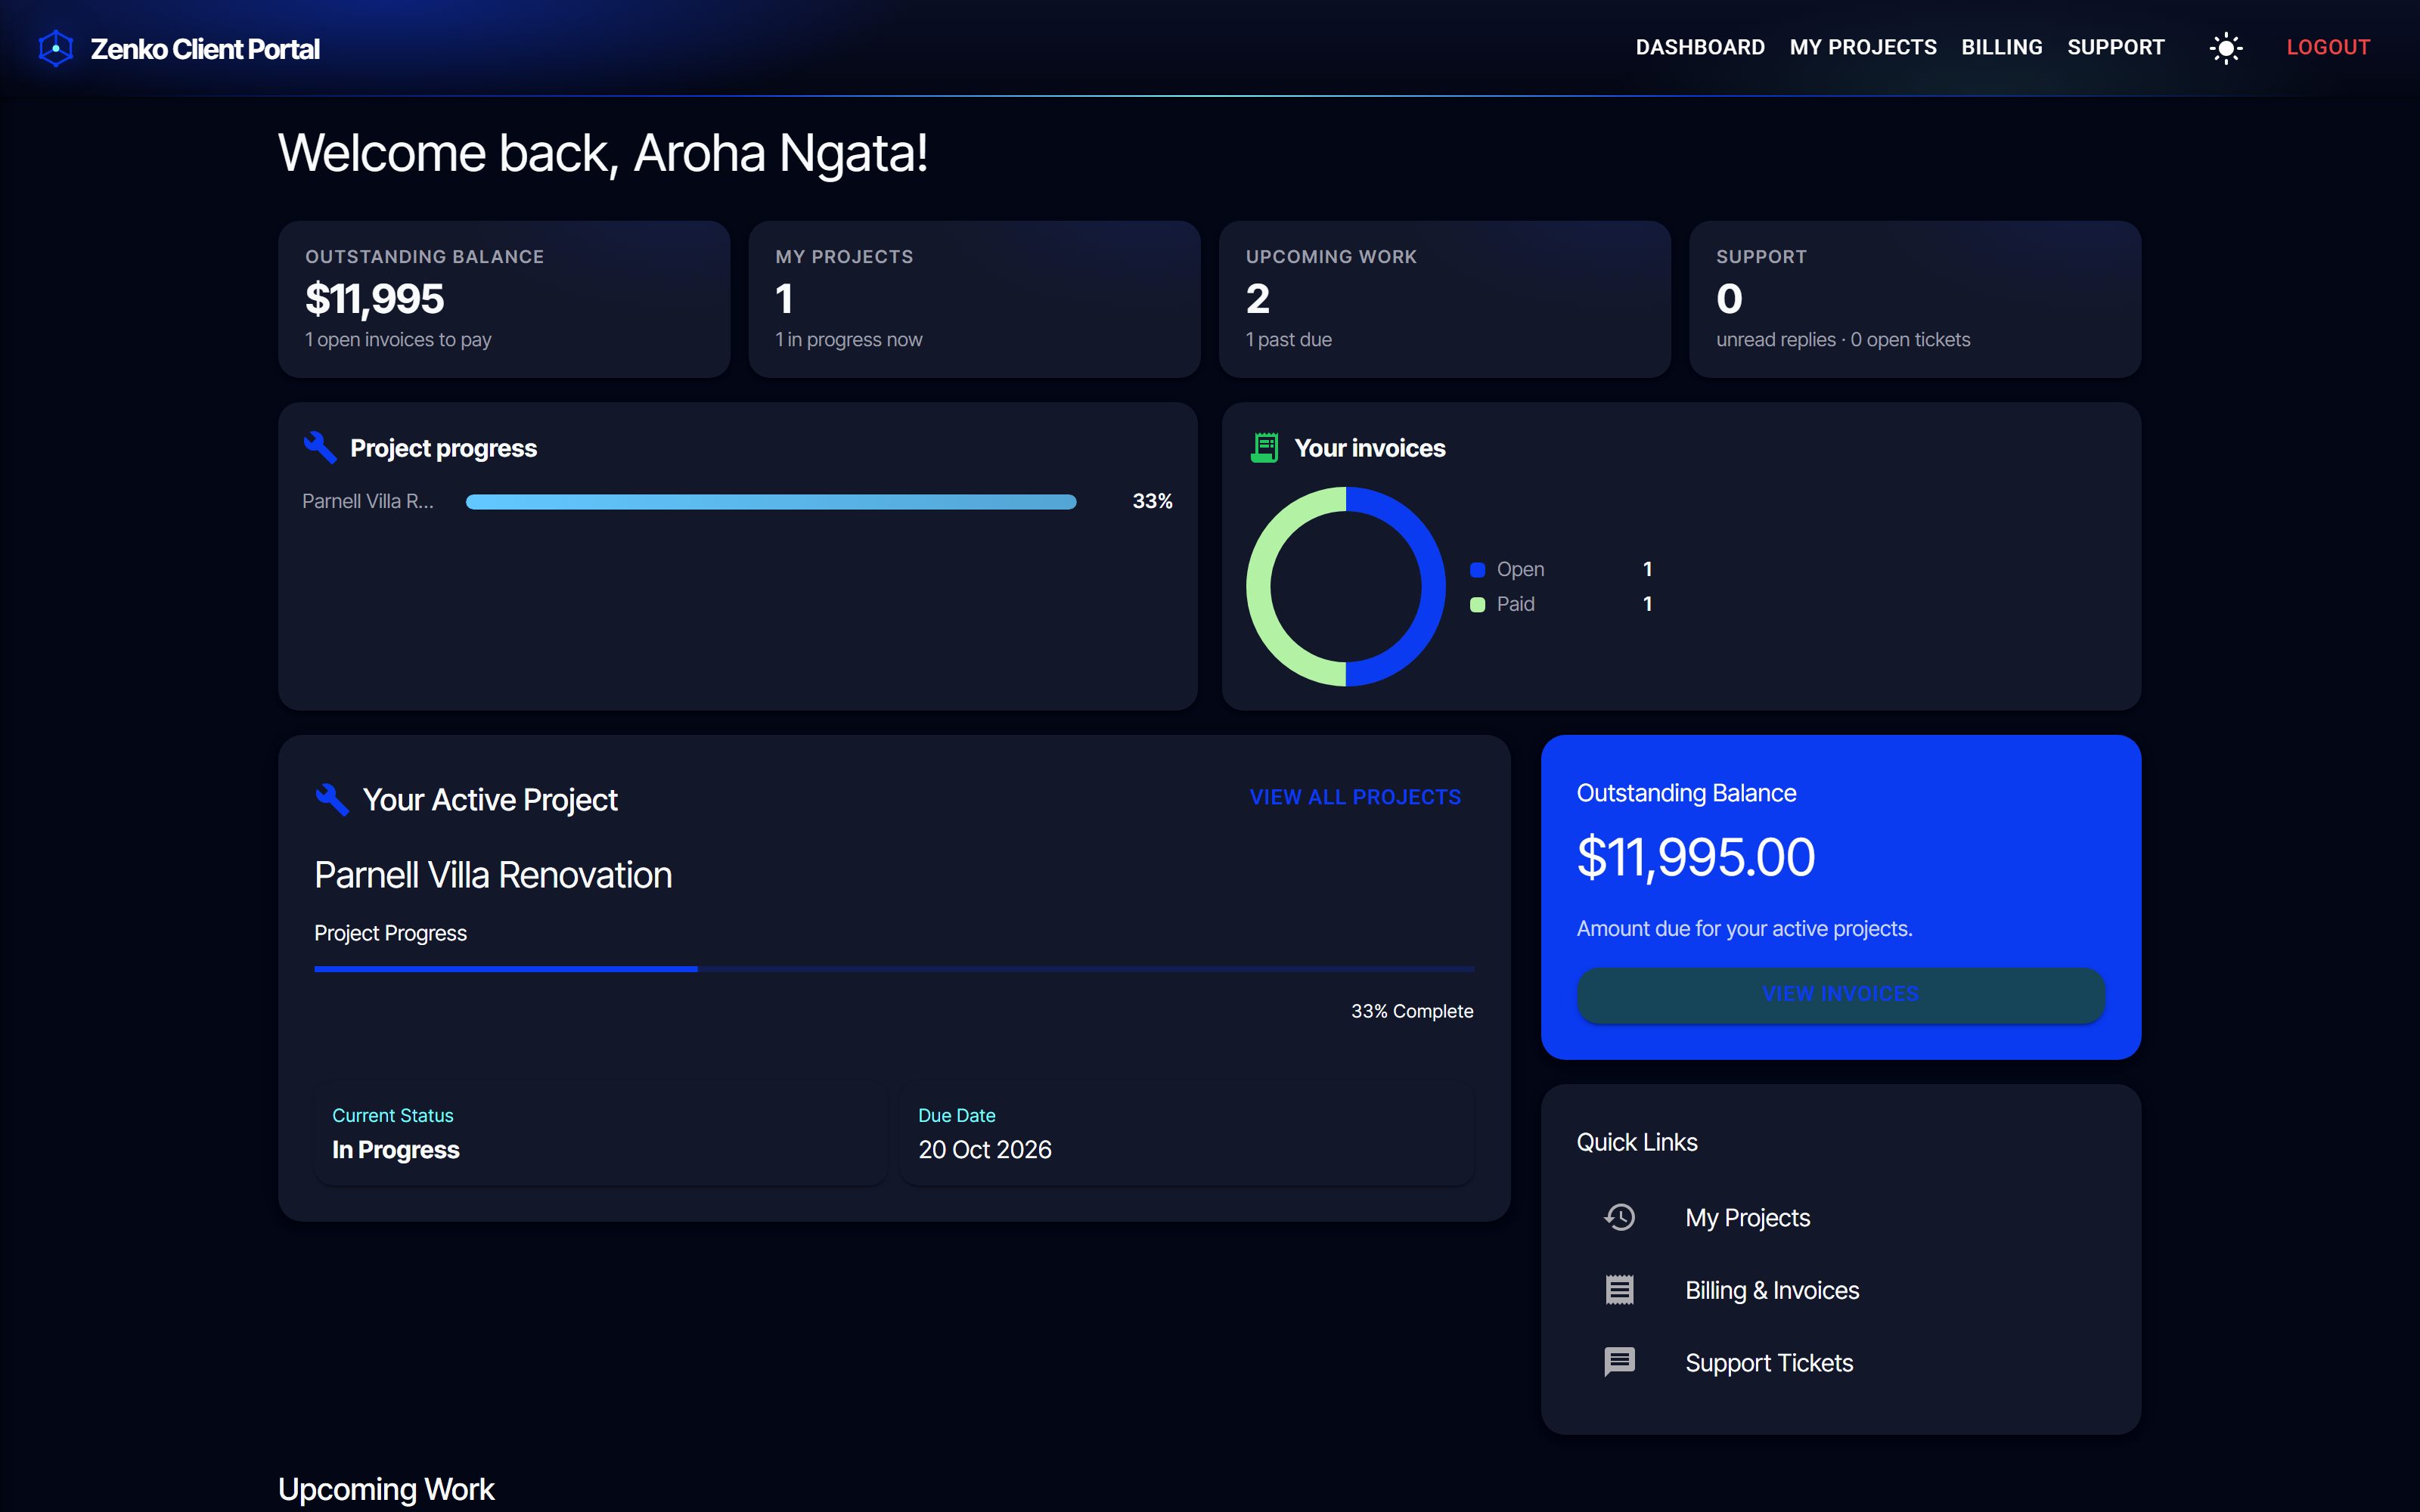2420x1512 pixels.
Task: Click the '33% Complete' label
Action: pyautogui.click(x=1412, y=1011)
